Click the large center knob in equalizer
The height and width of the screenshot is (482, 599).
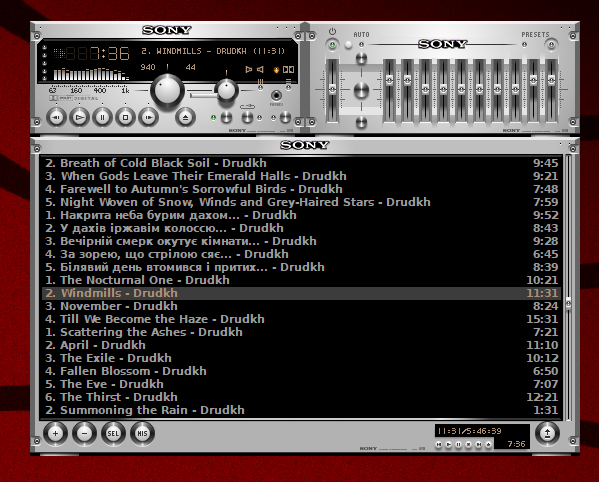pos(361,91)
